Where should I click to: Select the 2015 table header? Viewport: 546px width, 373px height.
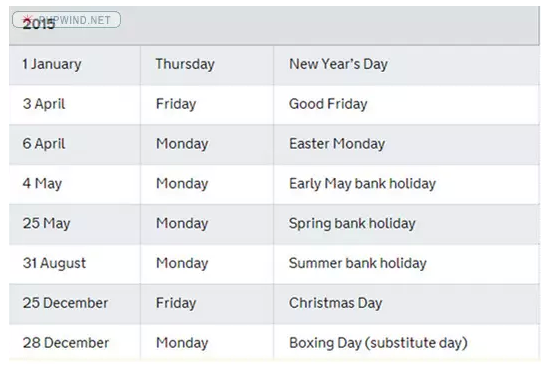[x=274, y=25]
